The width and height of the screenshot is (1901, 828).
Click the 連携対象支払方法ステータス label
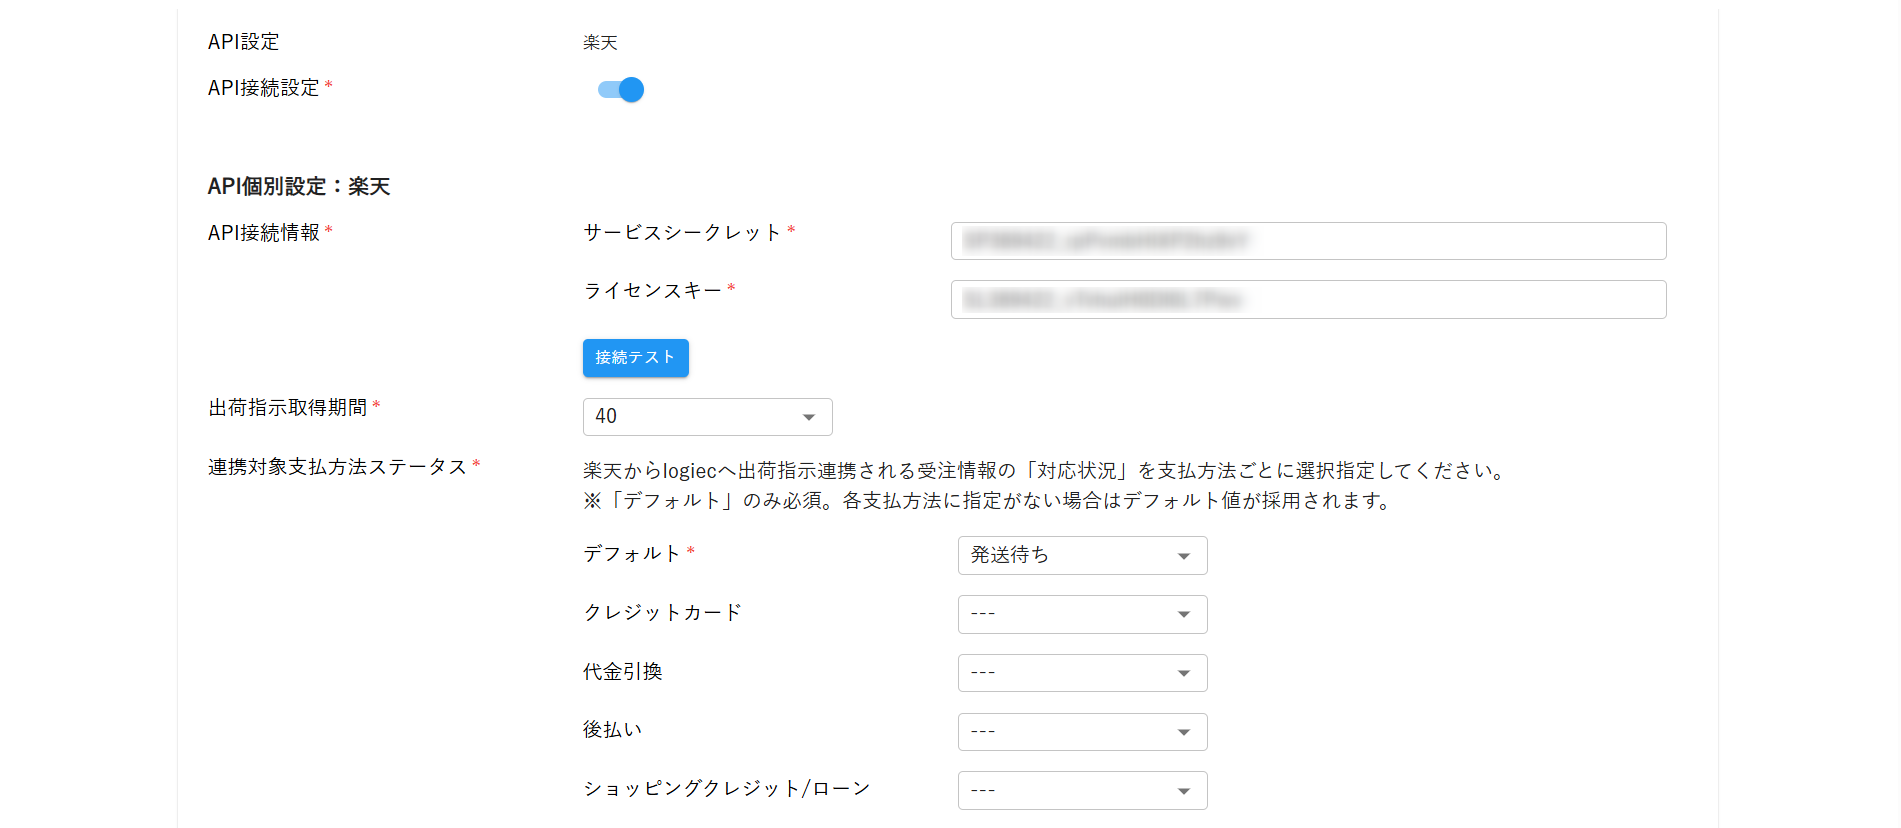(x=337, y=467)
